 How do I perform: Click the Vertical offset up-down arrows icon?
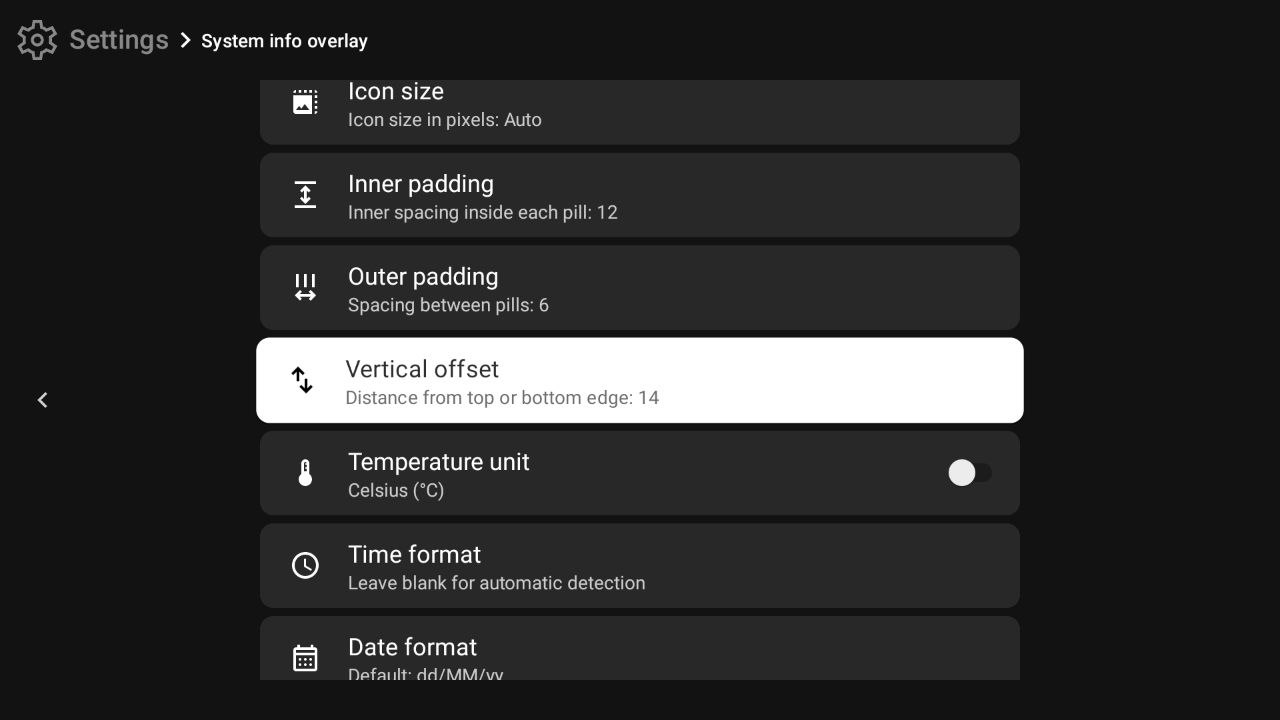tap(302, 380)
